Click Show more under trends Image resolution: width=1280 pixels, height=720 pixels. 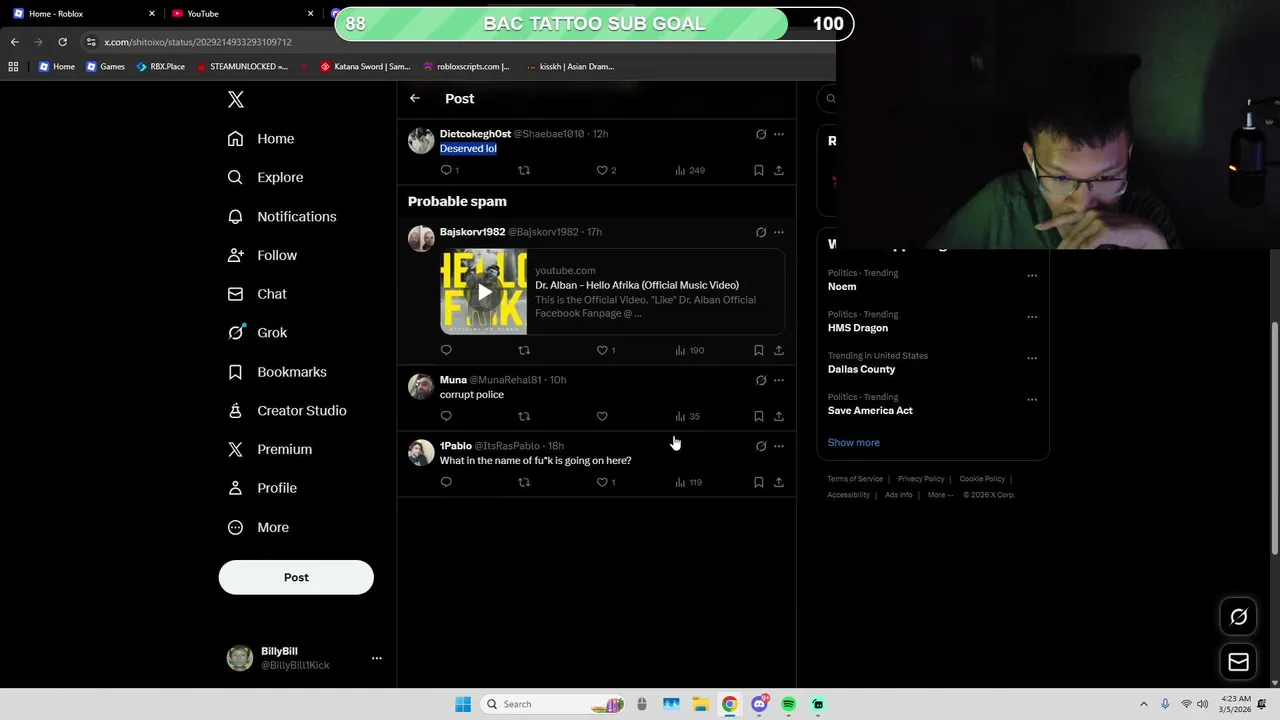(854, 442)
